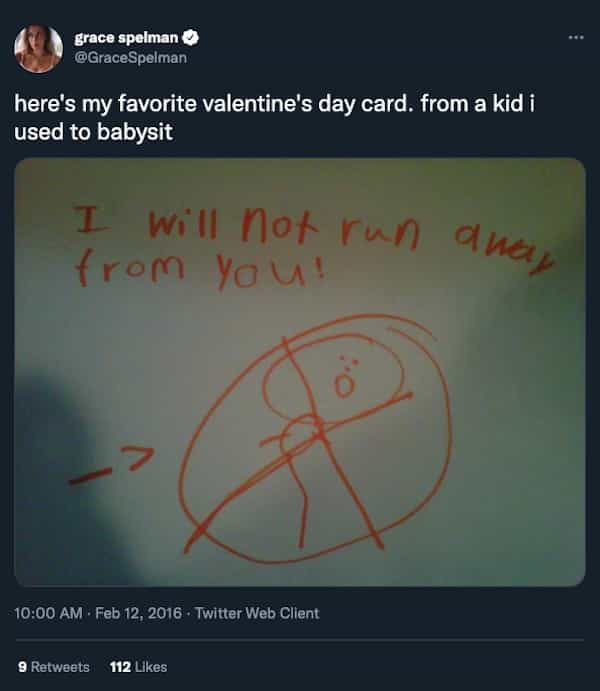Open grace spelman's profile picture
600x691 pixels.
(38, 48)
